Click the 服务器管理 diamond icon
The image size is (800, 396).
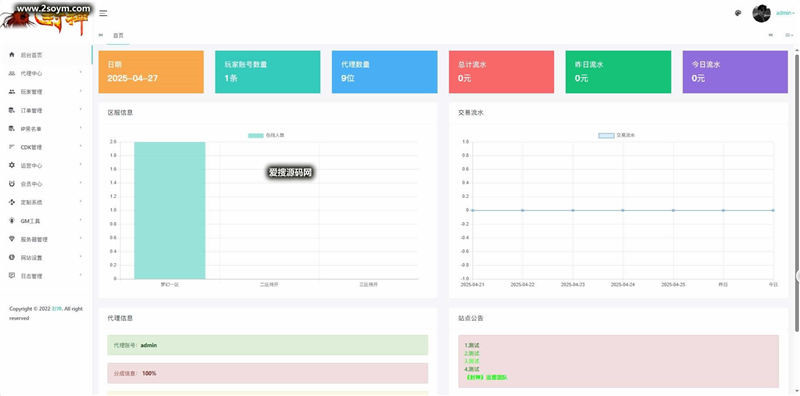tap(12, 239)
